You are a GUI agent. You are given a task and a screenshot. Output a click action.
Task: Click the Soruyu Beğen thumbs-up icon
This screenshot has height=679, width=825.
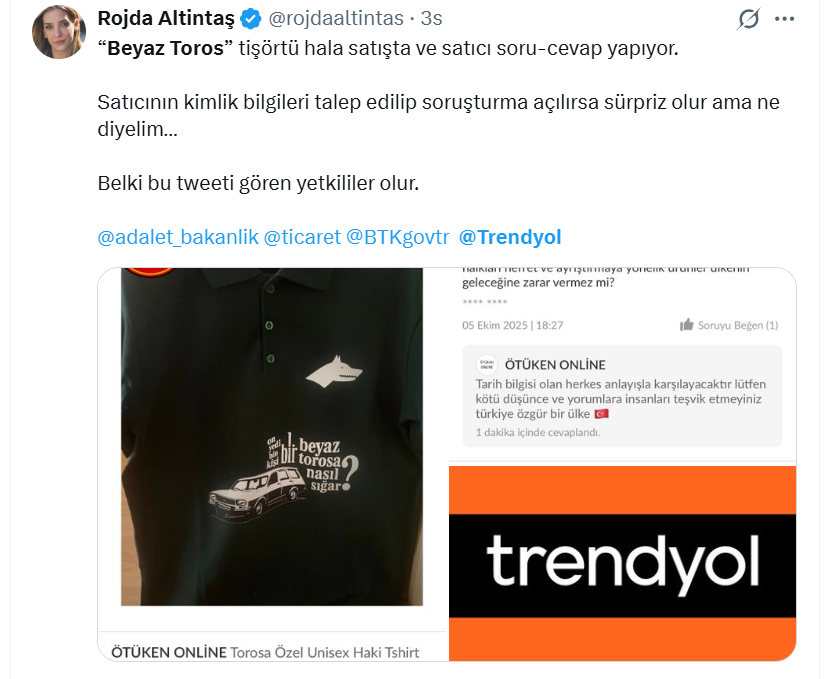click(x=687, y=325)
